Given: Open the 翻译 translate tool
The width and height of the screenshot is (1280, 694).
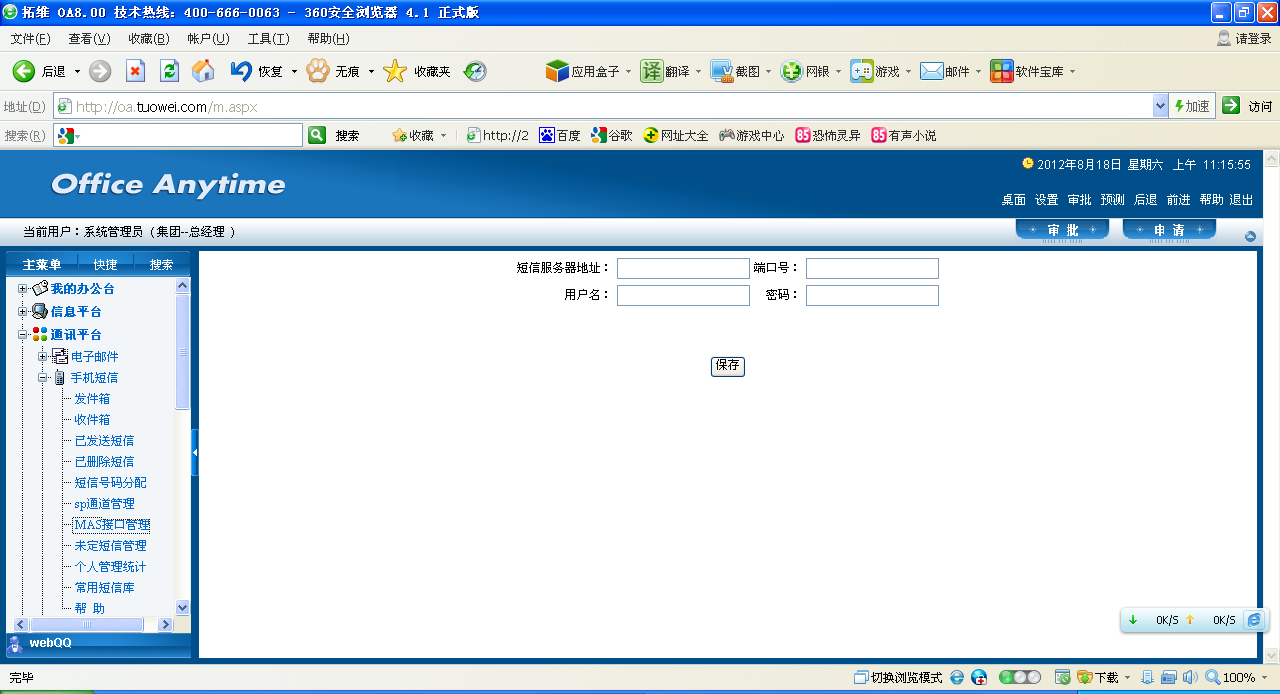Looking at the screenshot, I should pyautogui.click(x=665, y=71).
